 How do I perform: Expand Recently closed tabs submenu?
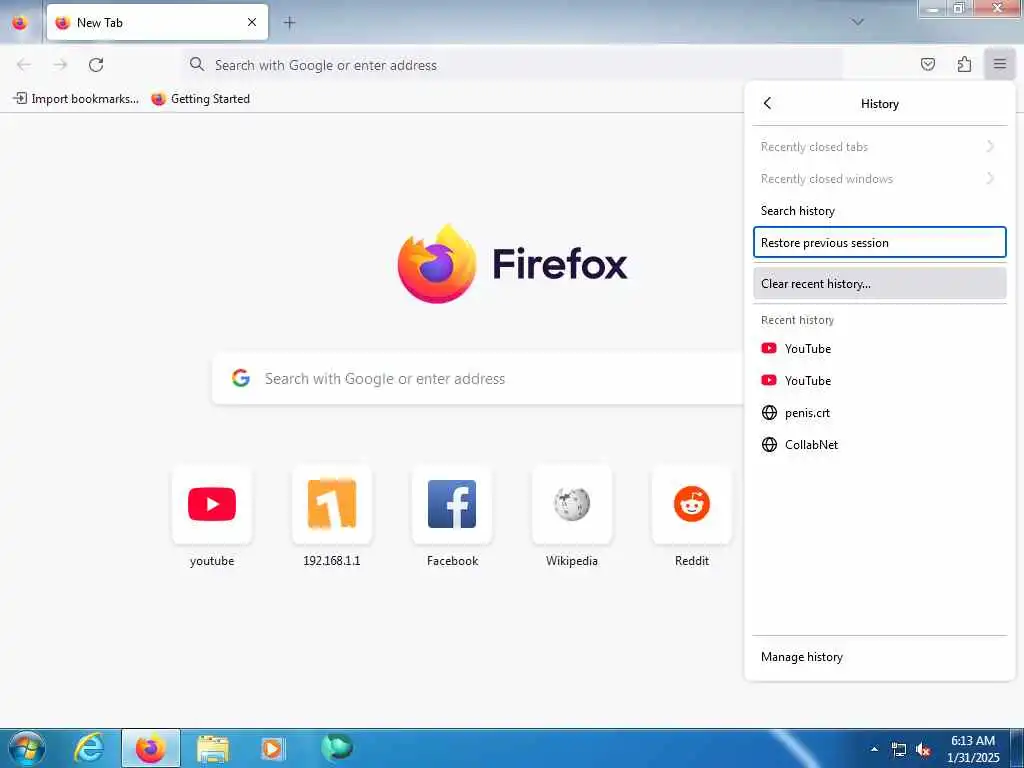coord(880,147)
